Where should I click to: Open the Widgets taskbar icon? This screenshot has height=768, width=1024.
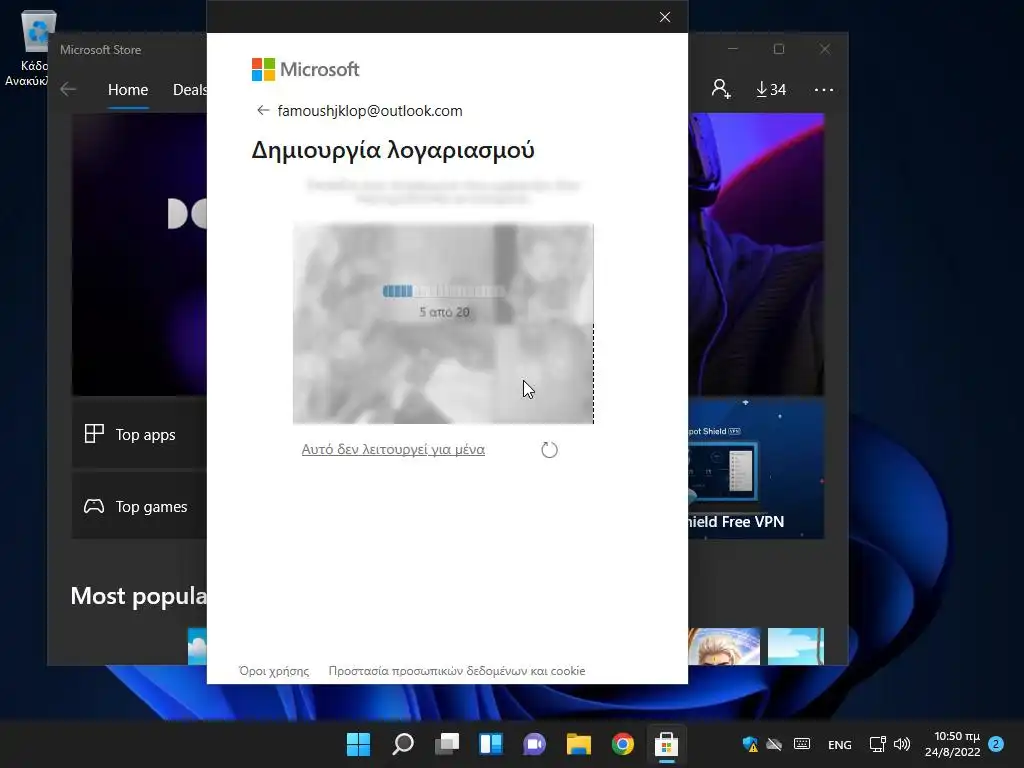tap(491, 744)
